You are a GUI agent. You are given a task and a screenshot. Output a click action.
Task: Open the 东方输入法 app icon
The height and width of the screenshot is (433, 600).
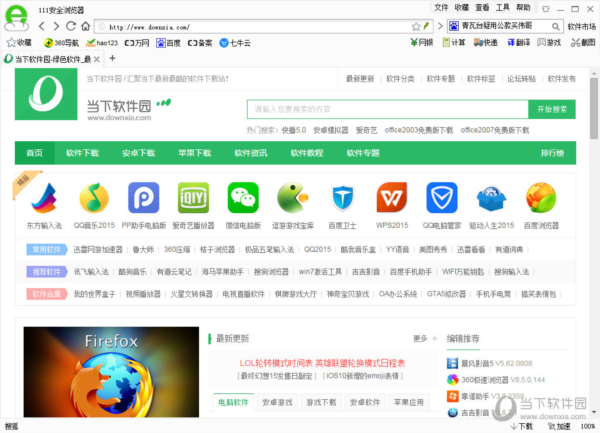click(44, 198)
